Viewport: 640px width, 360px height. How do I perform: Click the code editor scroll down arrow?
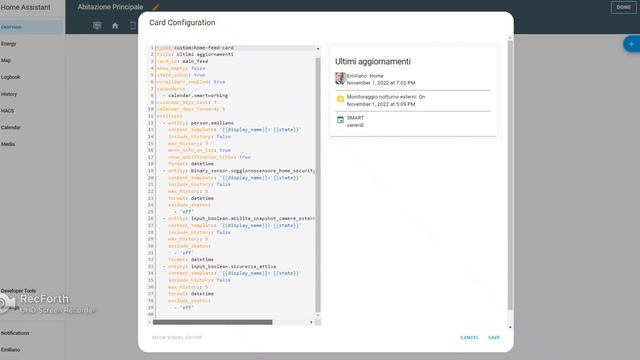click(318, 316)
